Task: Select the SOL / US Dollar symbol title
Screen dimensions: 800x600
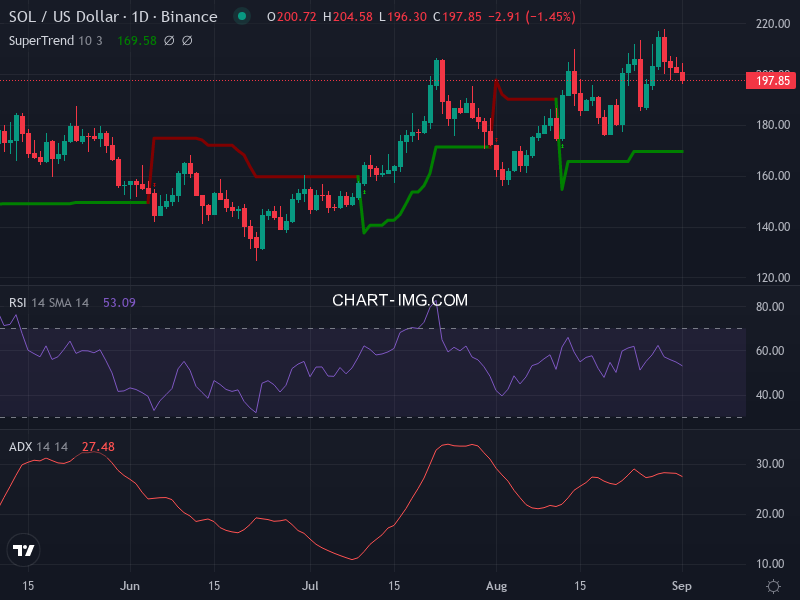Action: [112, 17]
